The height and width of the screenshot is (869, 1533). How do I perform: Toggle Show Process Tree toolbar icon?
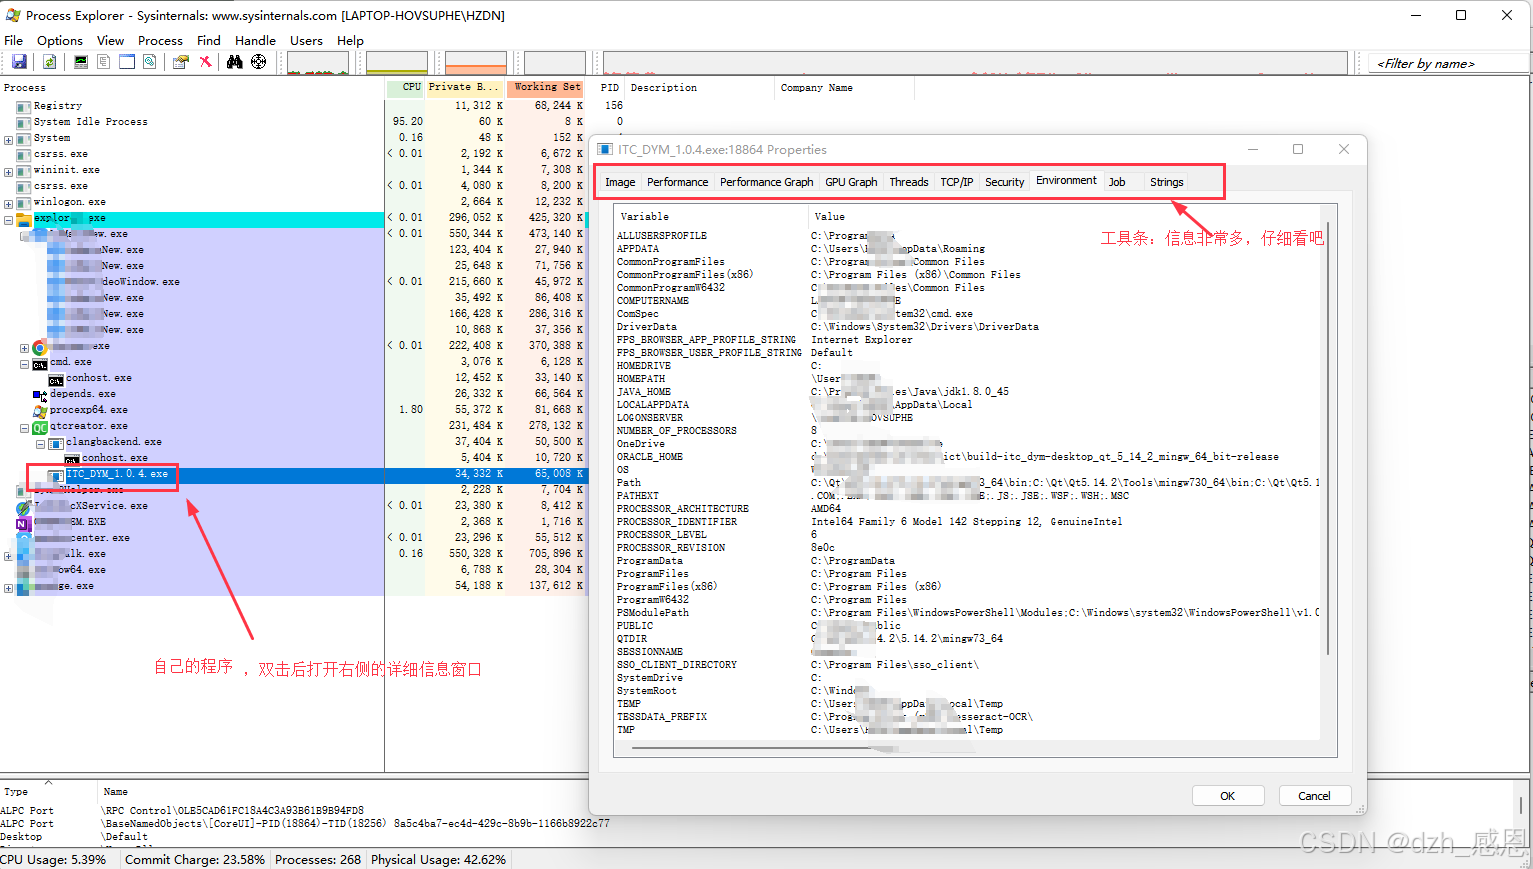104,62
